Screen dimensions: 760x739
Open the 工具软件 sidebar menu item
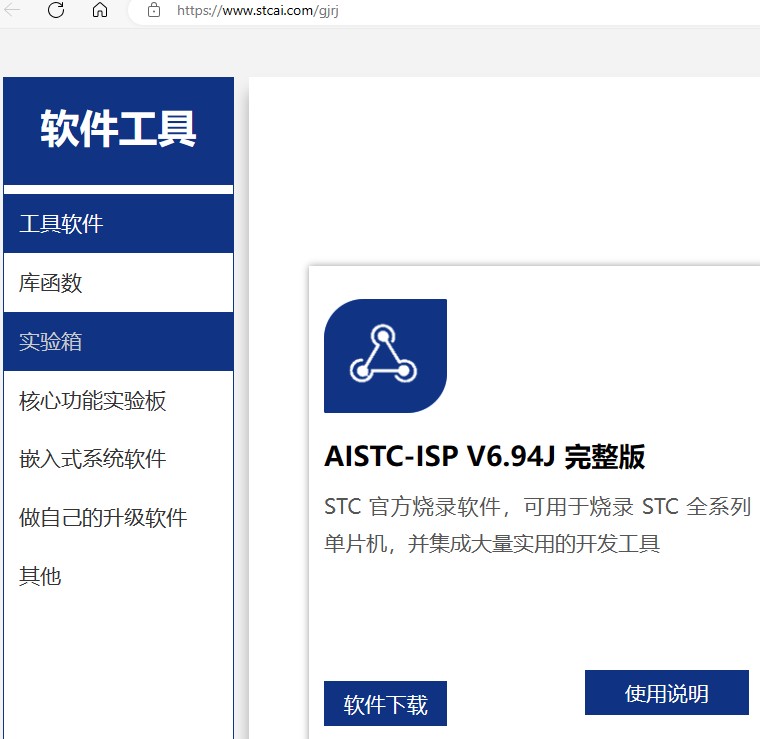point(118,223)
